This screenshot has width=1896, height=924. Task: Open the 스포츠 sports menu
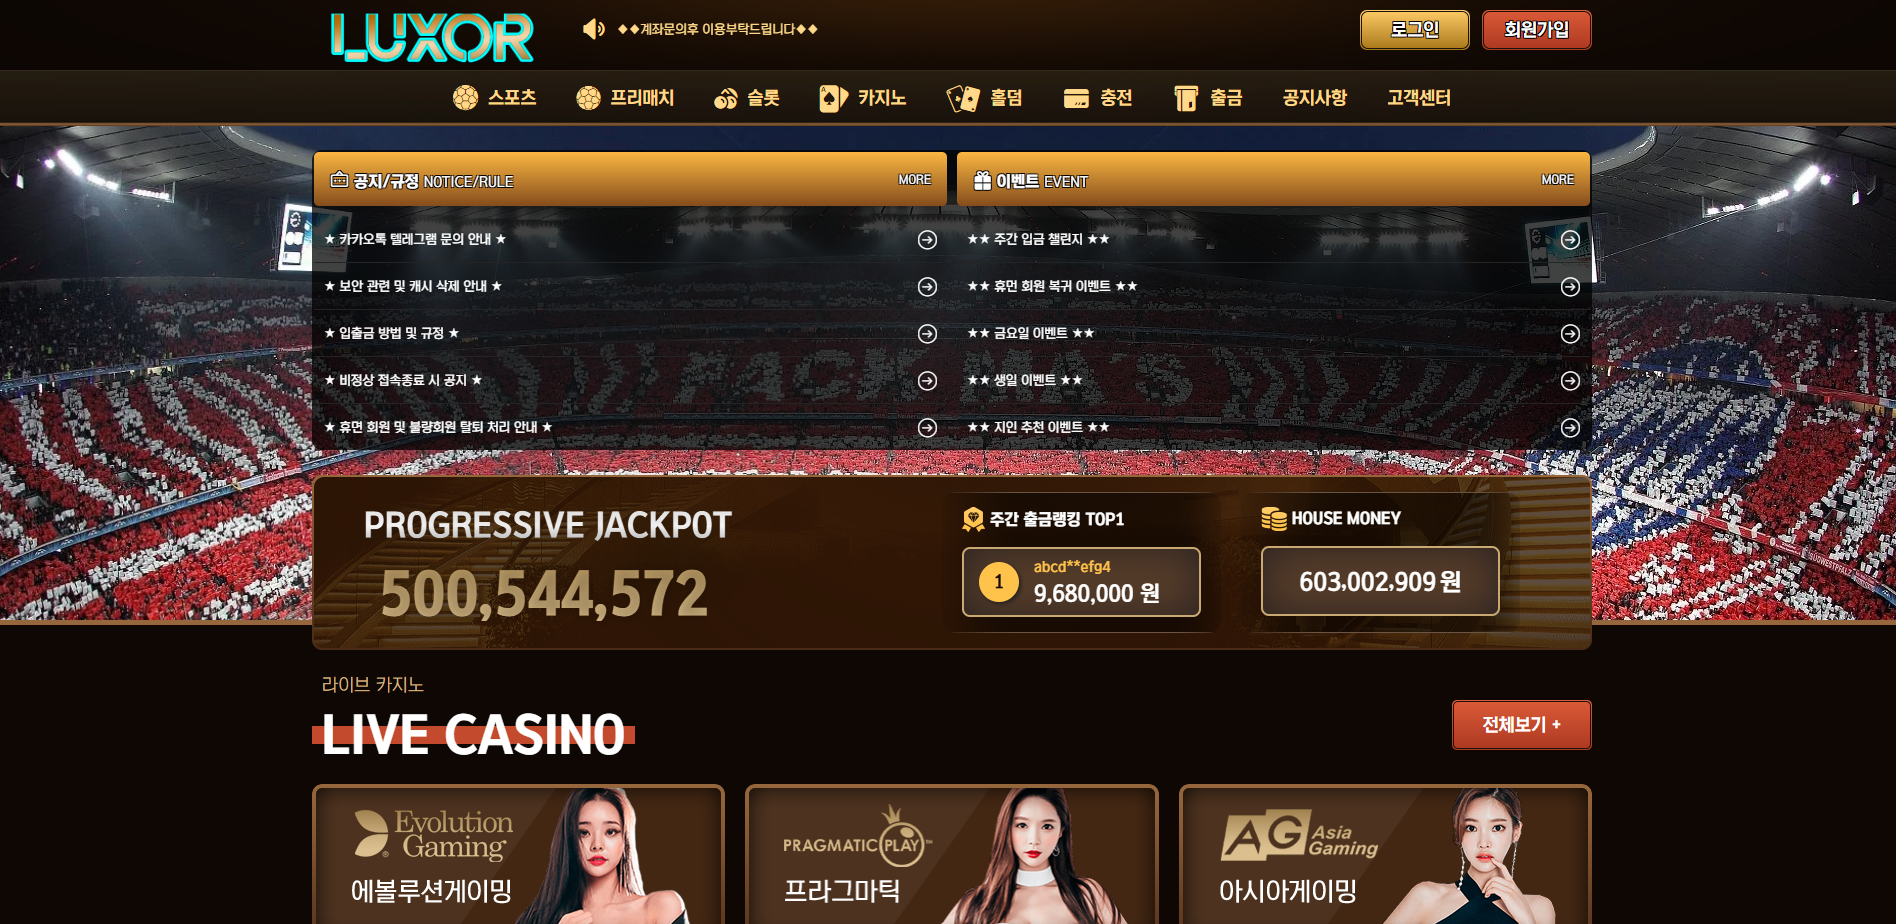[494, 98]
